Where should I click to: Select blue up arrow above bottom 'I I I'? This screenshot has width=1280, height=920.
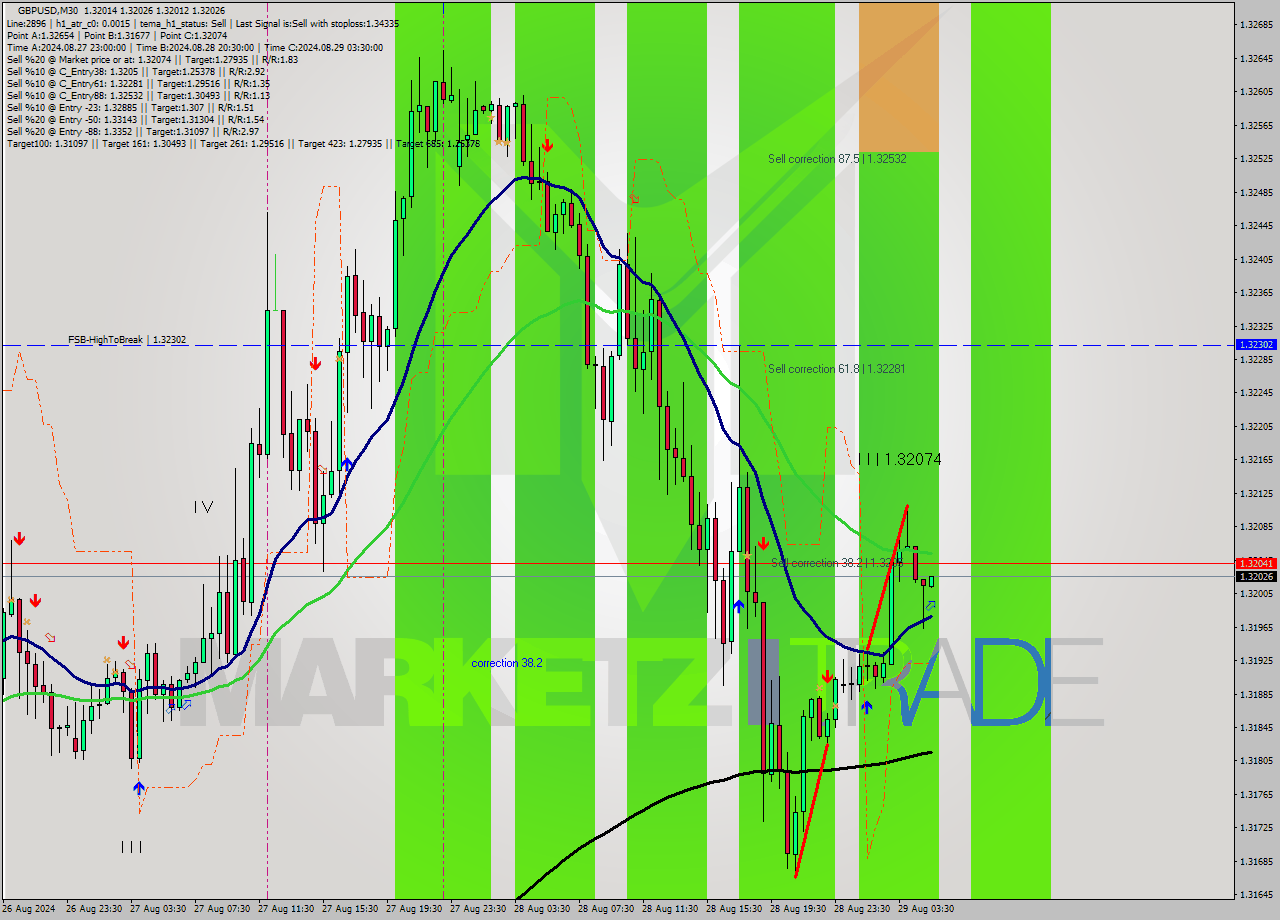139,789
